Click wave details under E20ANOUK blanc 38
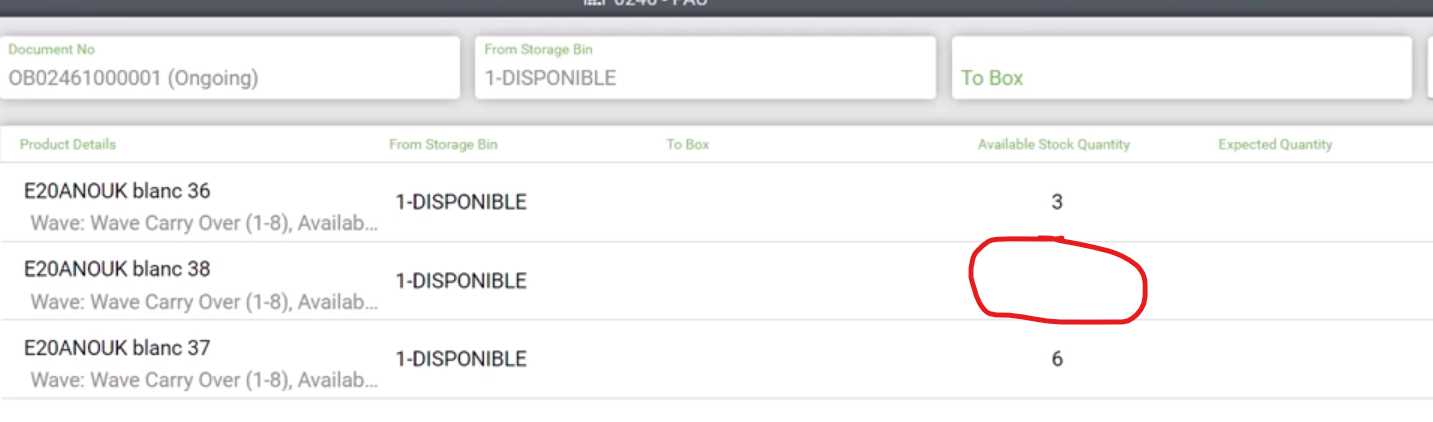 (205, 302)
